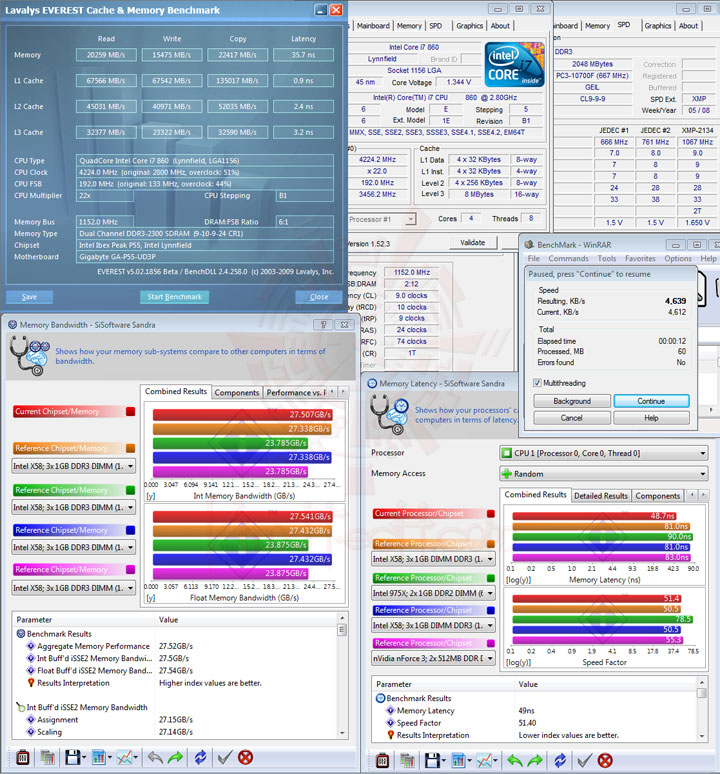Click the Memory Latency results list scrollbar
Viewport: 720px width, 774px height.
702,709
